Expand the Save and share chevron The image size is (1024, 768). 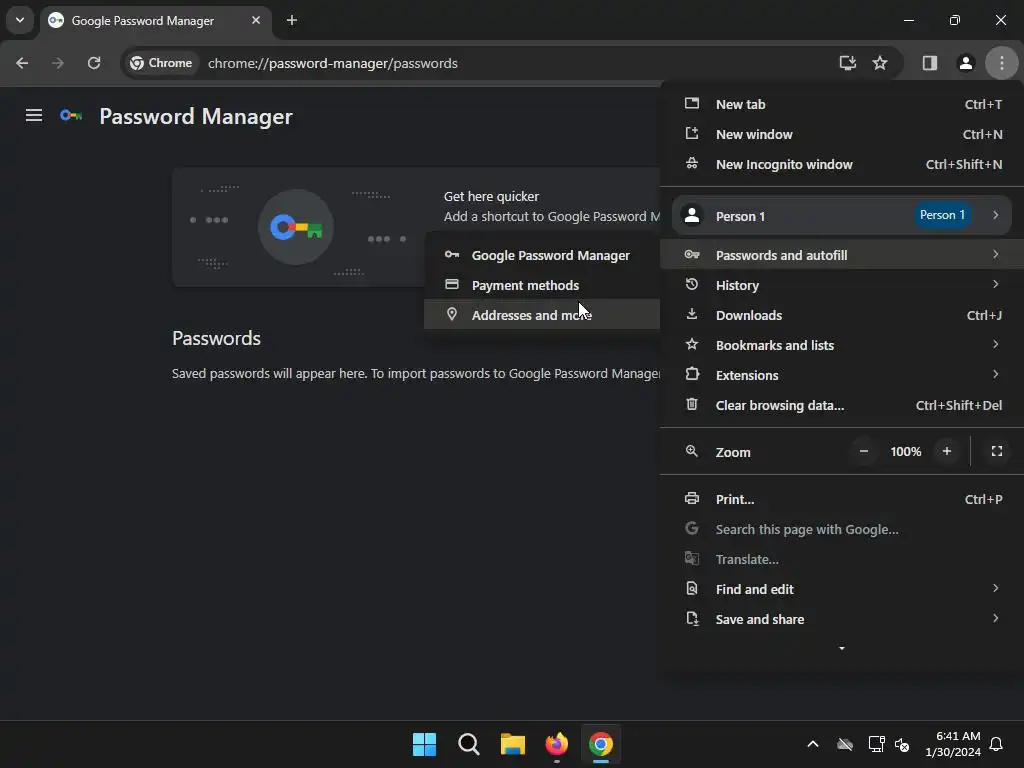click(x=995, y=618)
